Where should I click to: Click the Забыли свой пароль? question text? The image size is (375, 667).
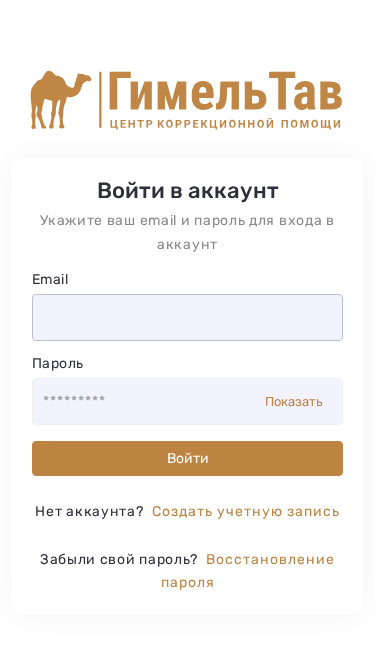(119, 559)
